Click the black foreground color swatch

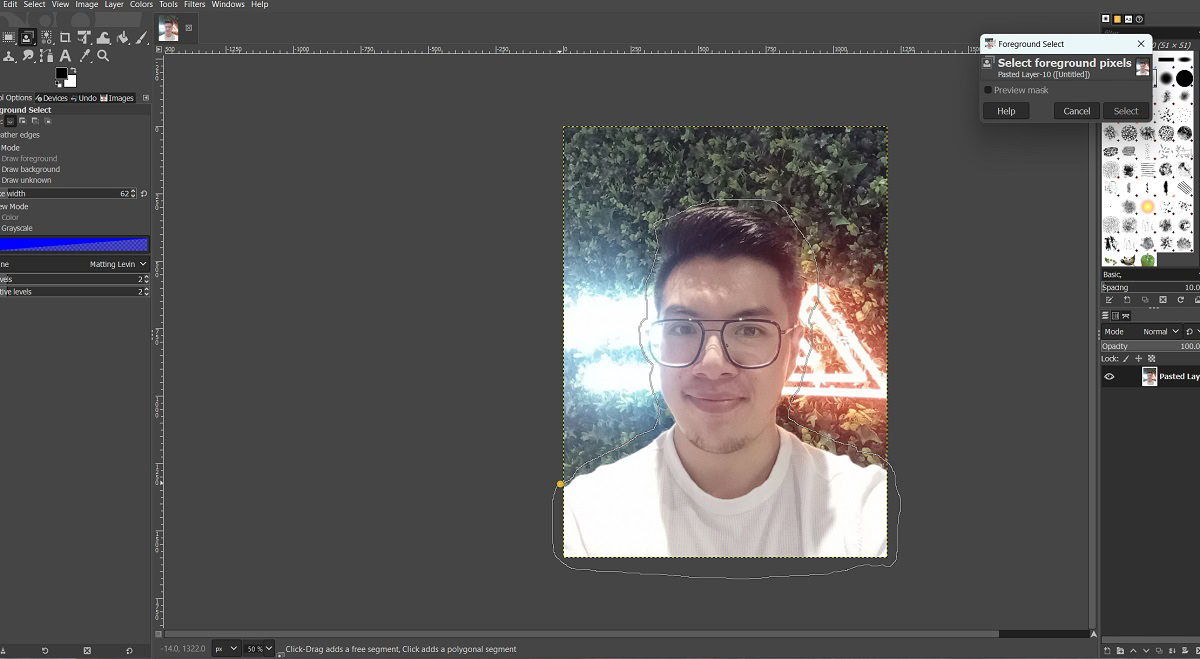(x=62, y=74)
